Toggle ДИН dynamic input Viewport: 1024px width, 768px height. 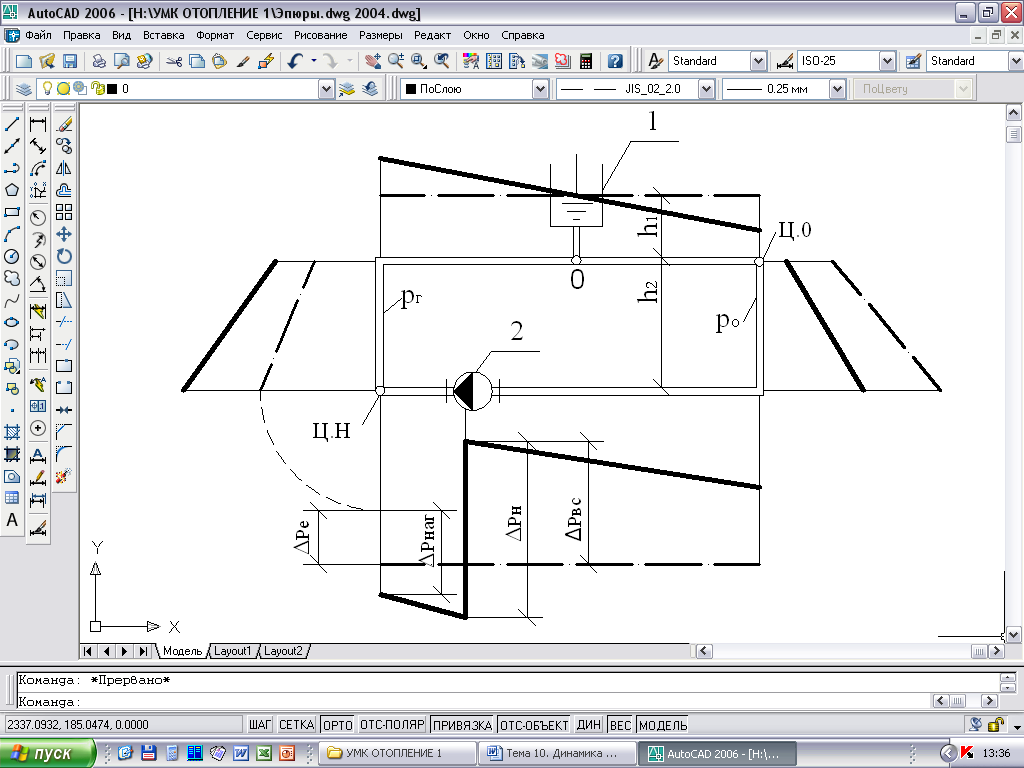coord(588,725)
